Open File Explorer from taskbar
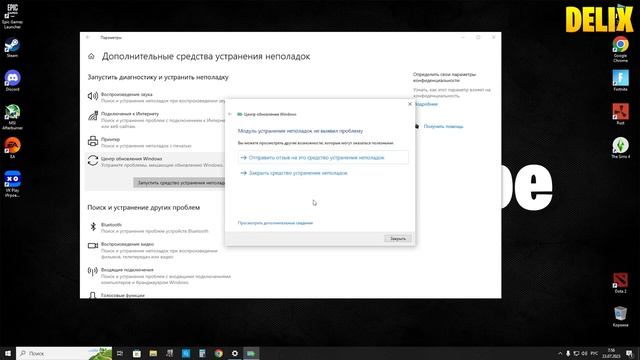 click(x=153, y=353)
